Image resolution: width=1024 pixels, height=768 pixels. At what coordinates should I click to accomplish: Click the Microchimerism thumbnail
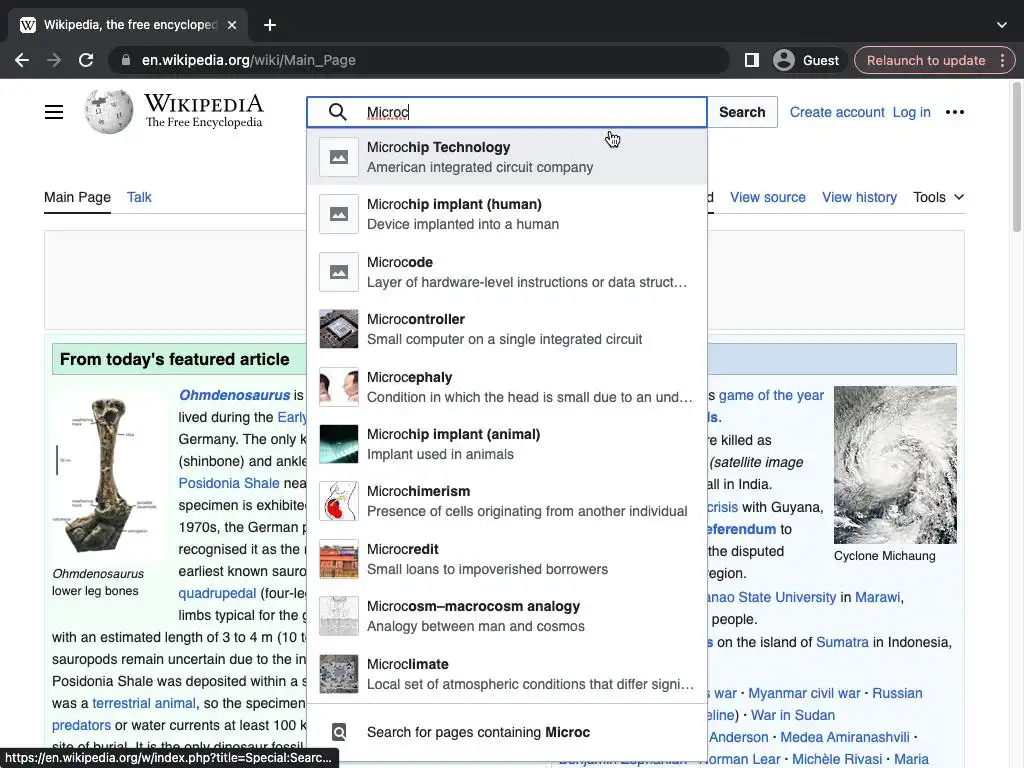pyautogui.click(x=338, y=502)
